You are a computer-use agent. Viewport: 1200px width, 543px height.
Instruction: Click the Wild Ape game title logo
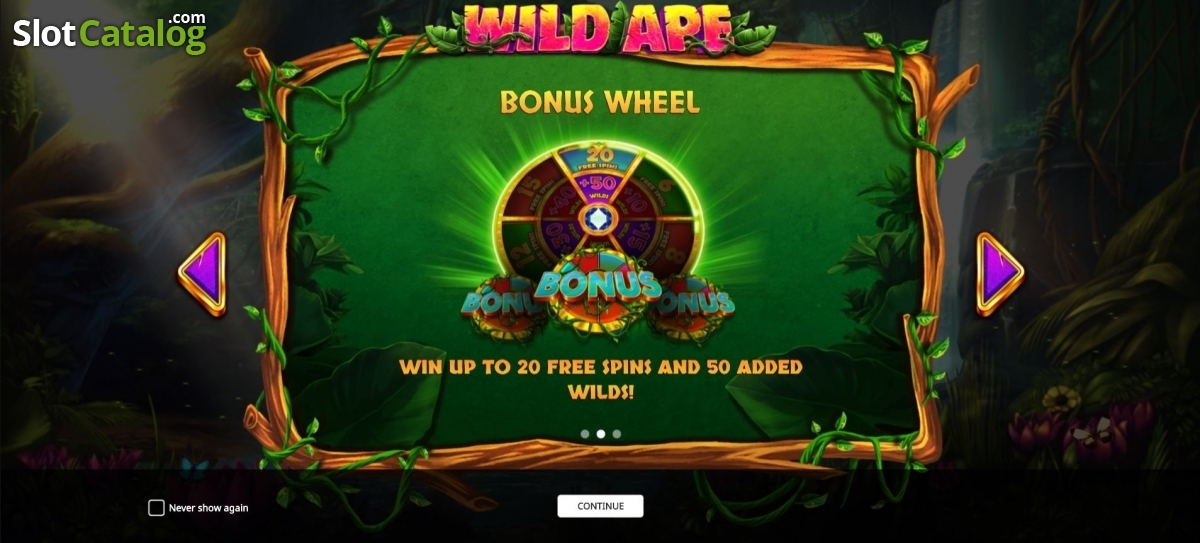coord(600,28)
